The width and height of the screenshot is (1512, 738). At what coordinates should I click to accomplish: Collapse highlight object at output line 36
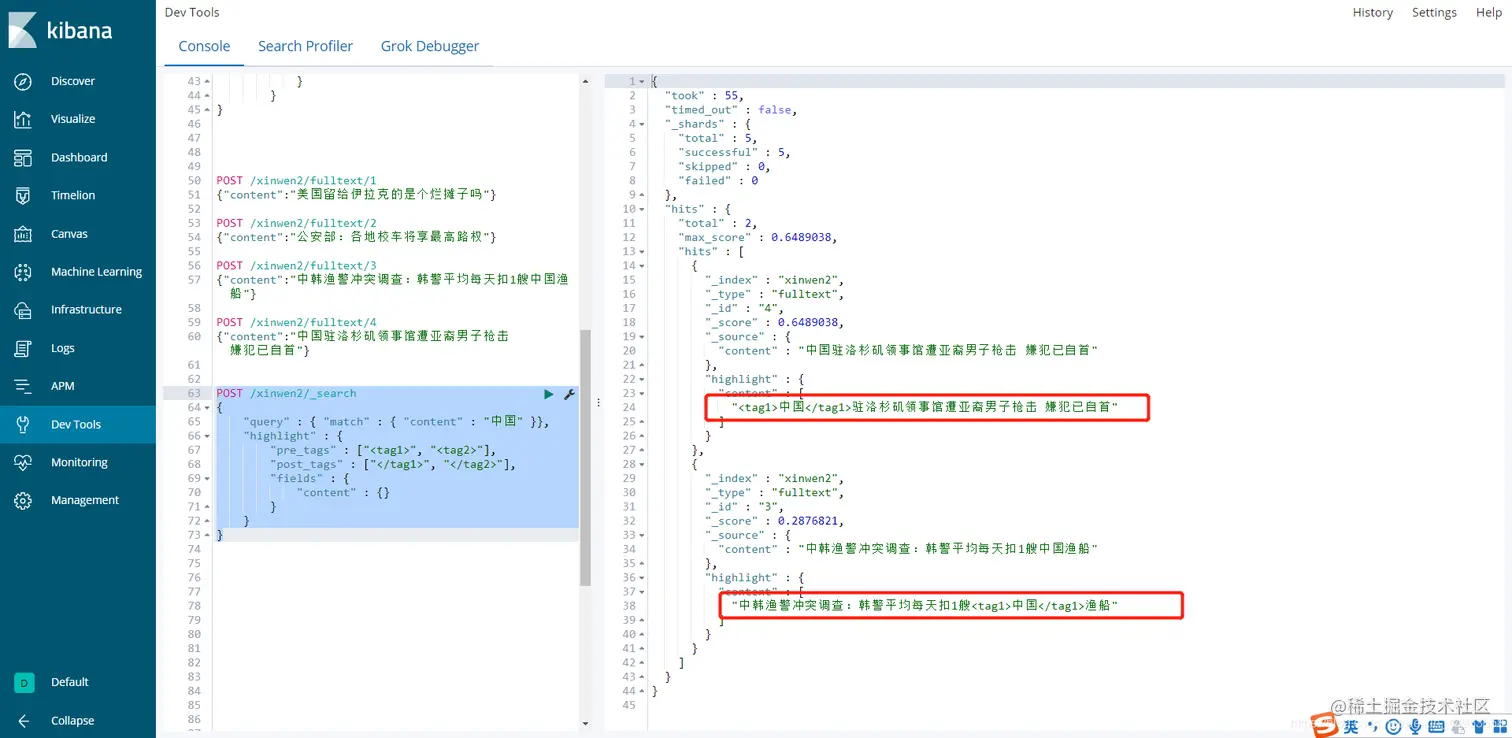tap(641, 577)
